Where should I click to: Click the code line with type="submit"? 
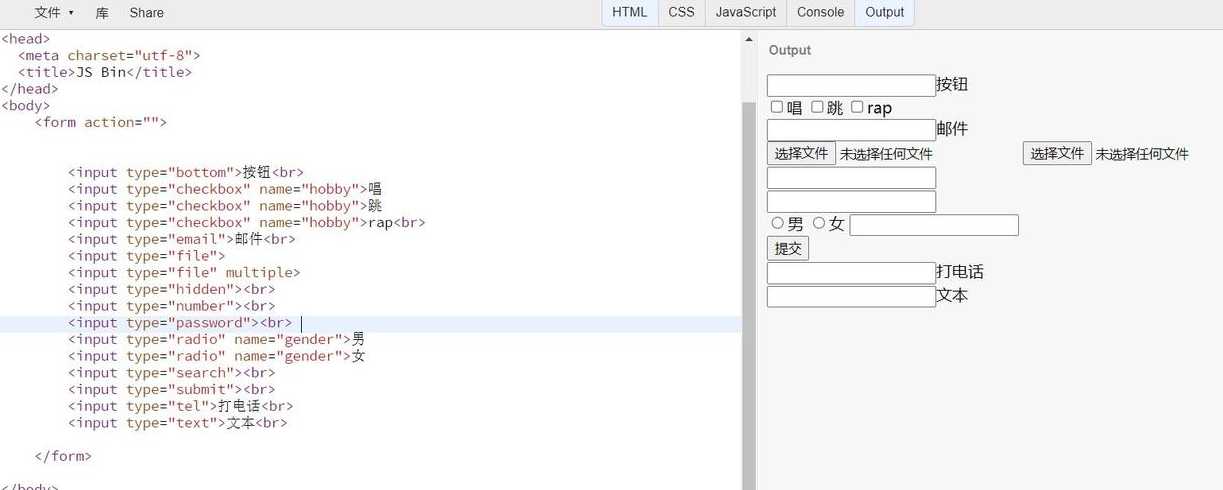coord(172,389)
